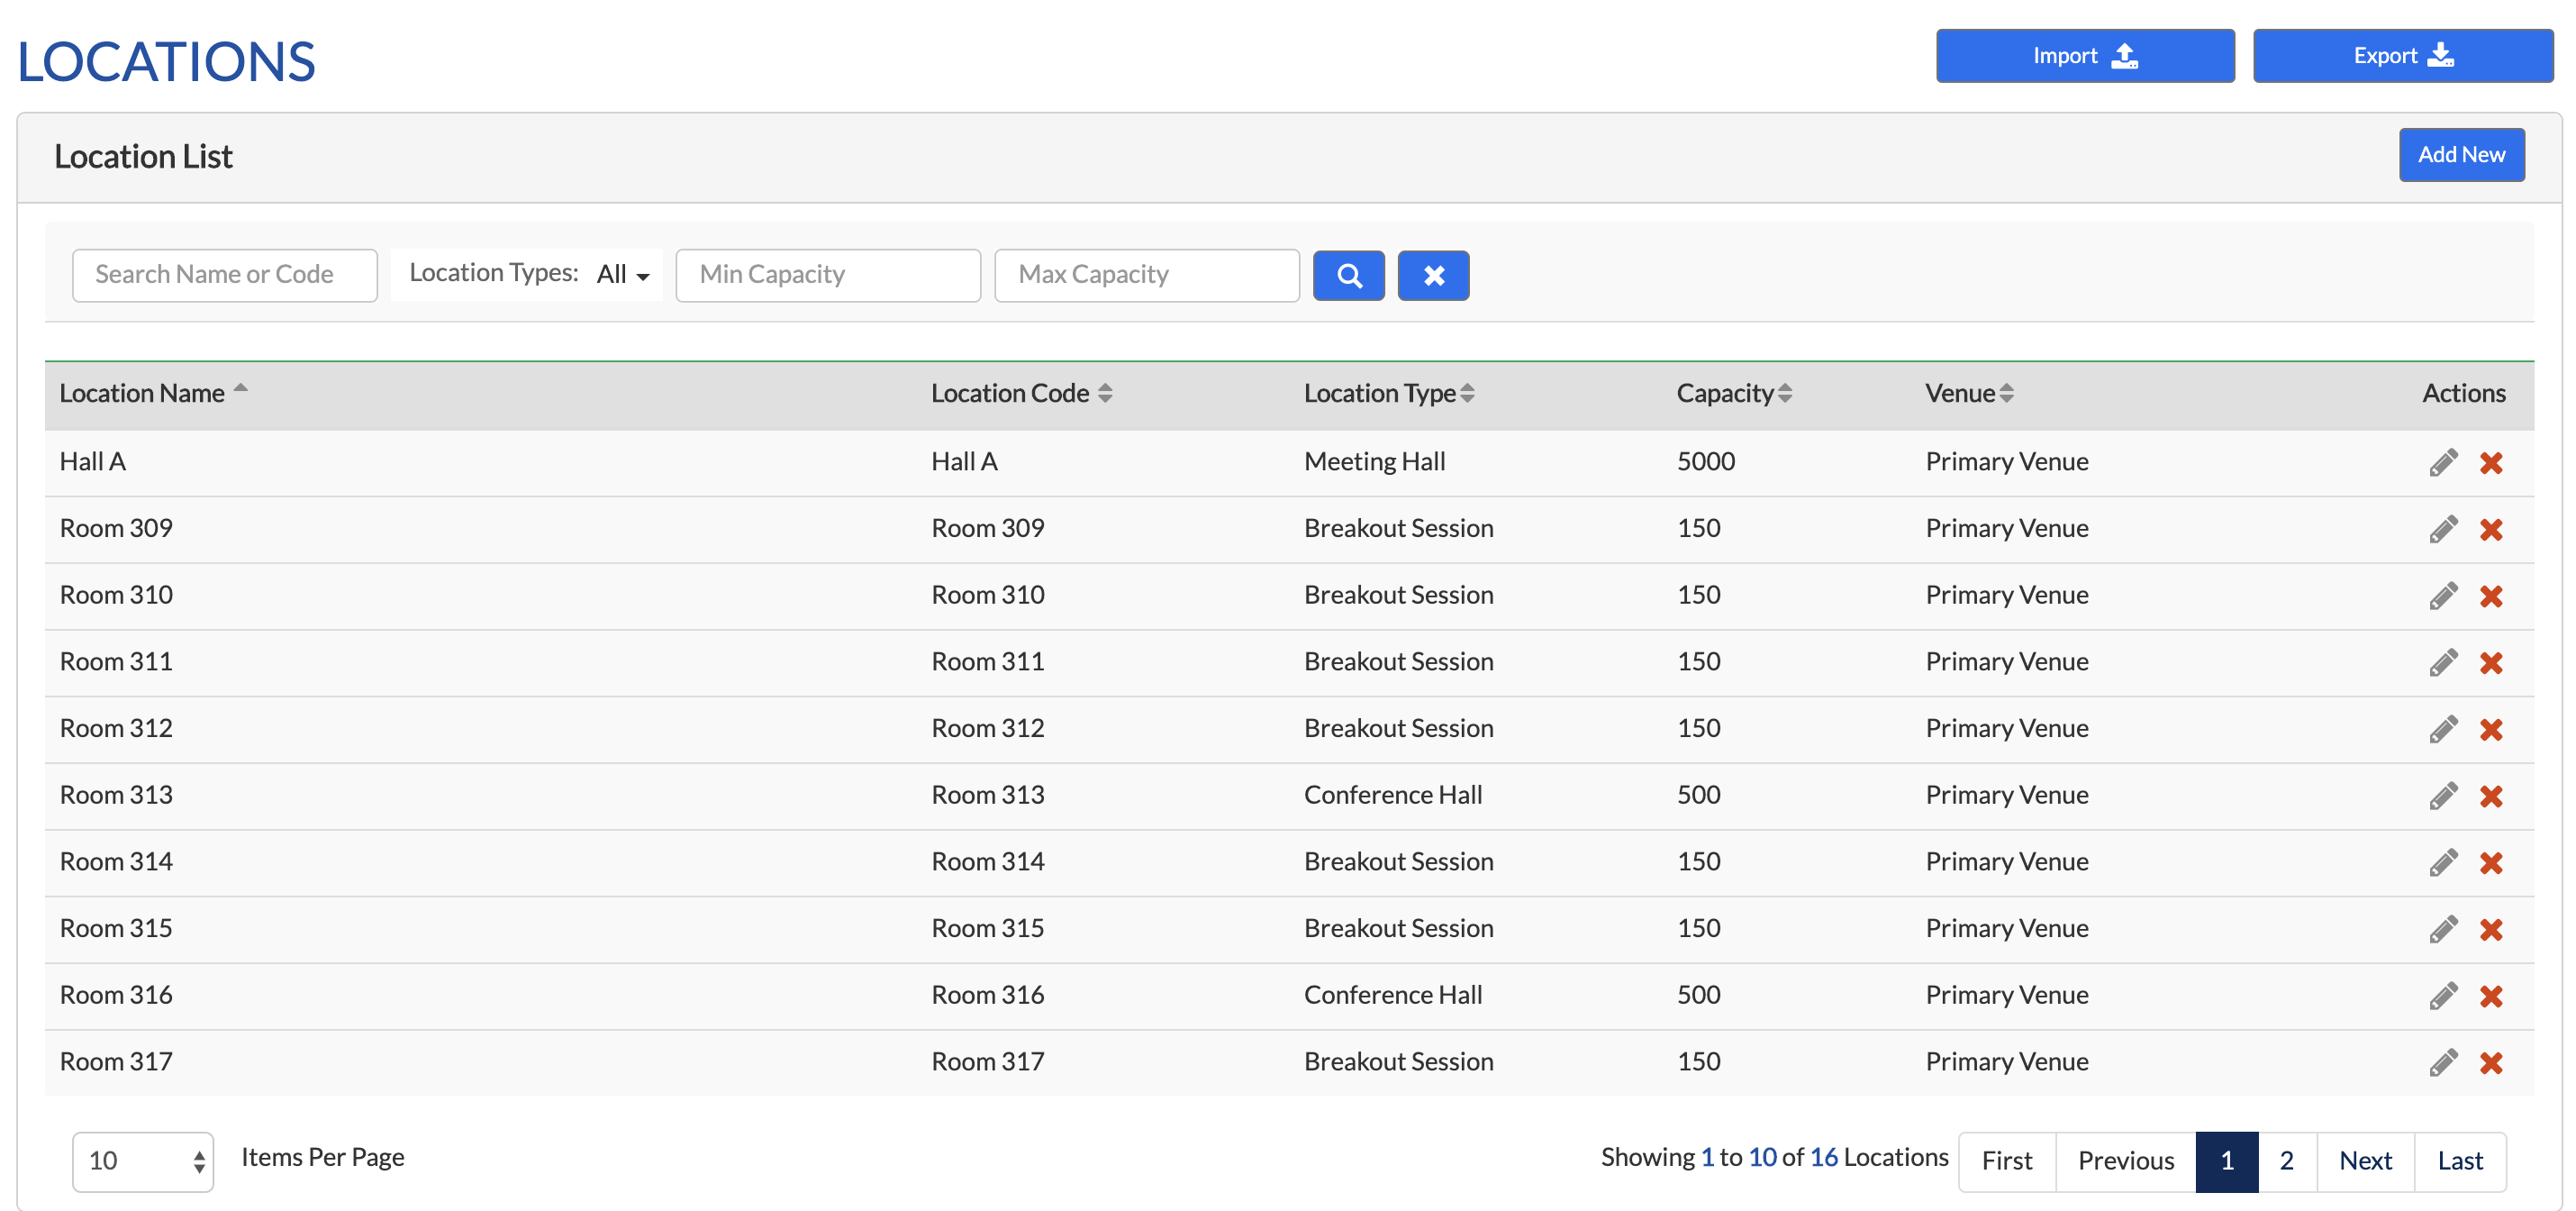Screen dimensions: 2576x1211
Task: Run search with magnifier button
Action: click(x=1348, y=275)
